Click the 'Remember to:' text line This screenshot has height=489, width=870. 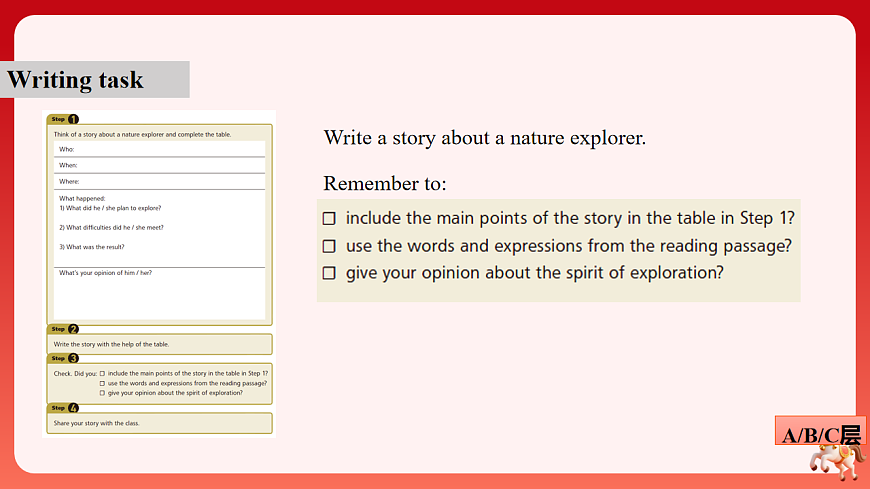pyautogui.click(x=385, y=184)
